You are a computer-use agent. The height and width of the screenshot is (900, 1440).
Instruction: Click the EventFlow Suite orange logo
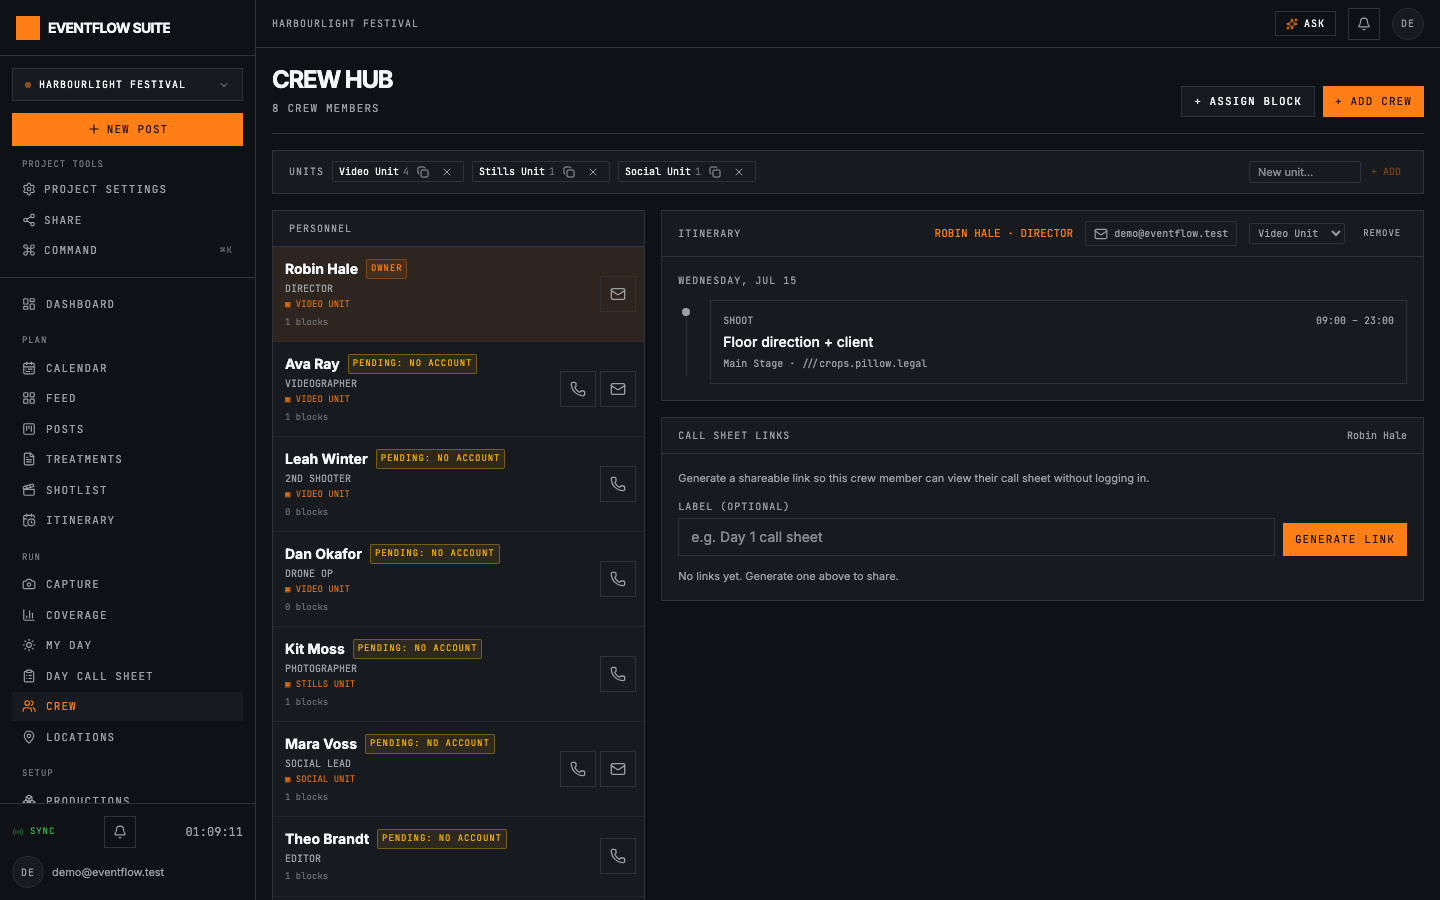28,28
